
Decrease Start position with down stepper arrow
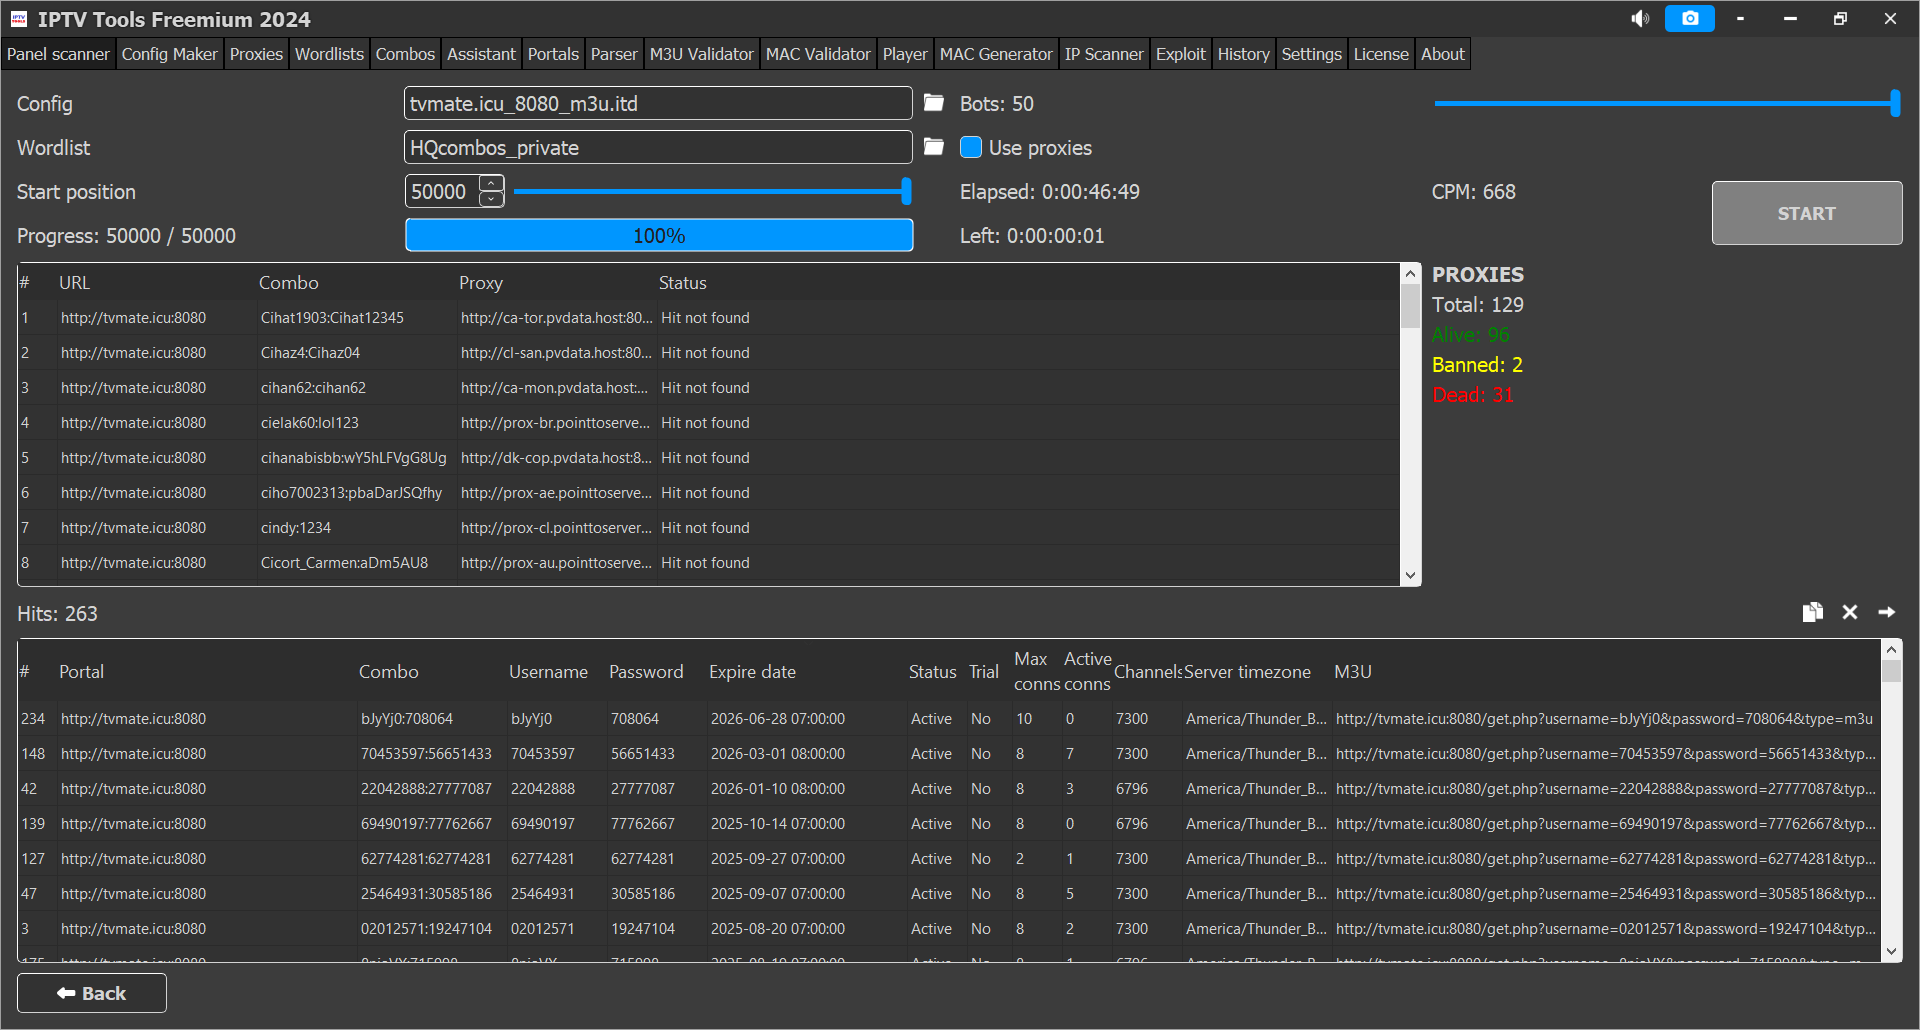pyautogui.click(x=491, y=199)
